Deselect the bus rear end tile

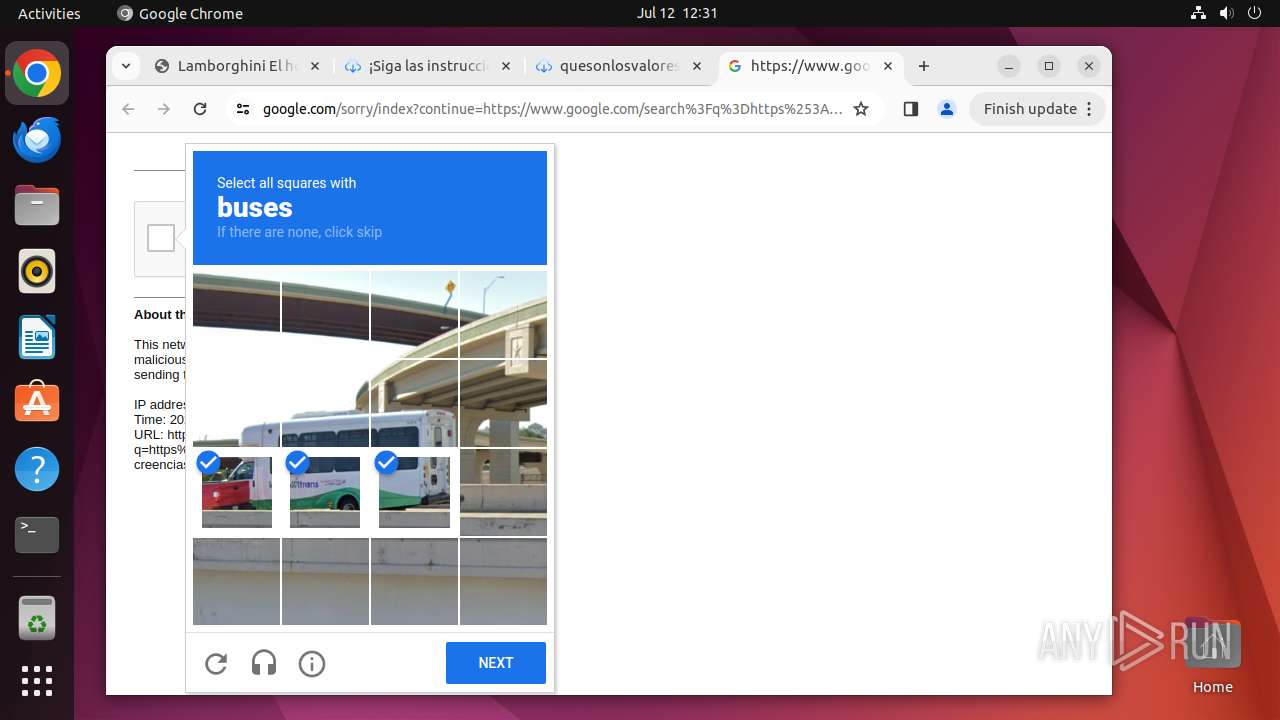[414, 492]
